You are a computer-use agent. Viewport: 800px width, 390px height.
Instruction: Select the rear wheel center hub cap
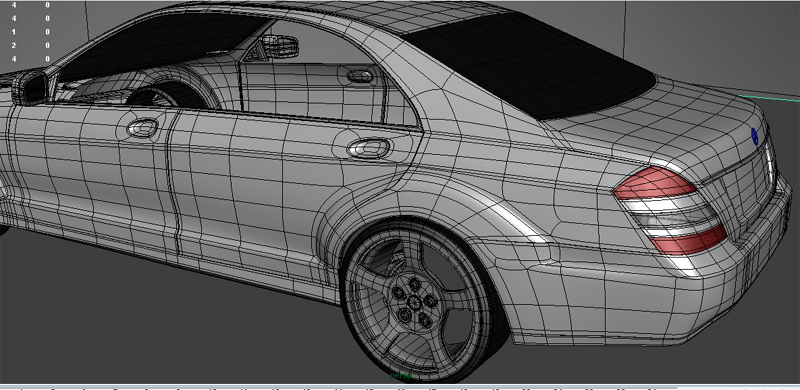coord(414,302)
